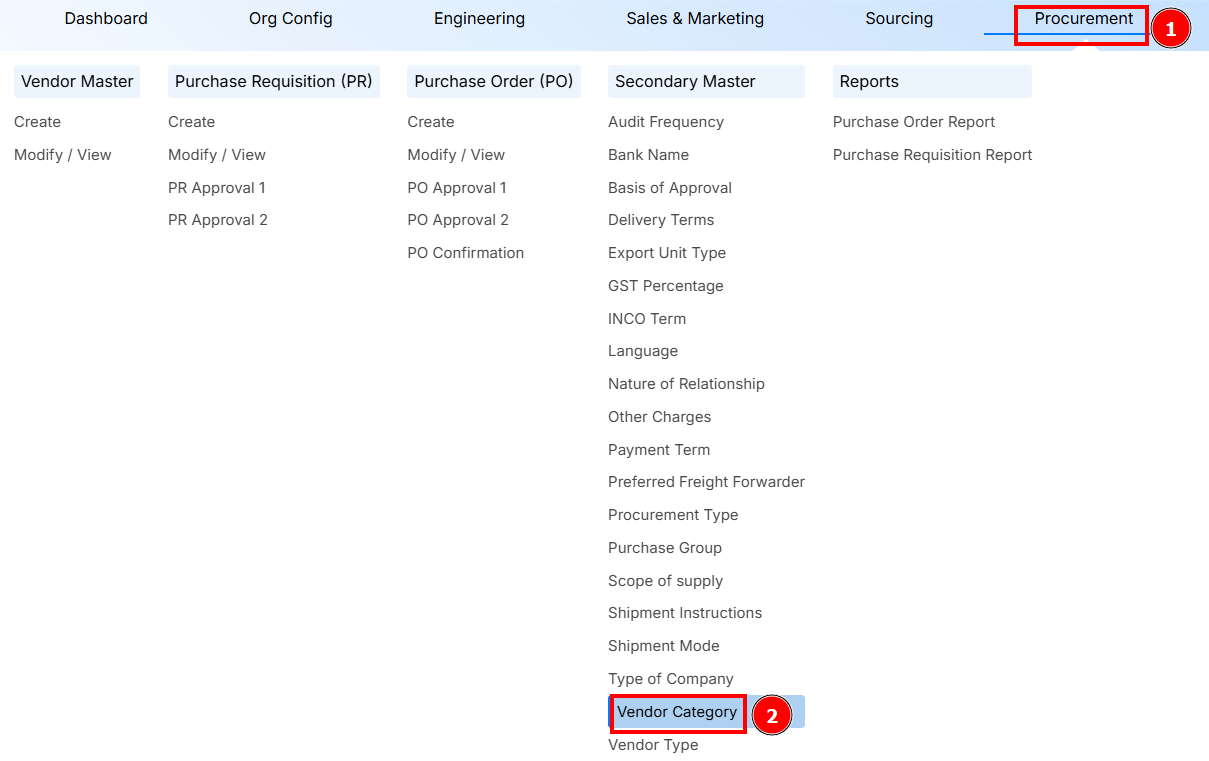The width and height of the screenshot is (1209, 761).
Task: Open PO Confirmation
Action: click(465, 252)
